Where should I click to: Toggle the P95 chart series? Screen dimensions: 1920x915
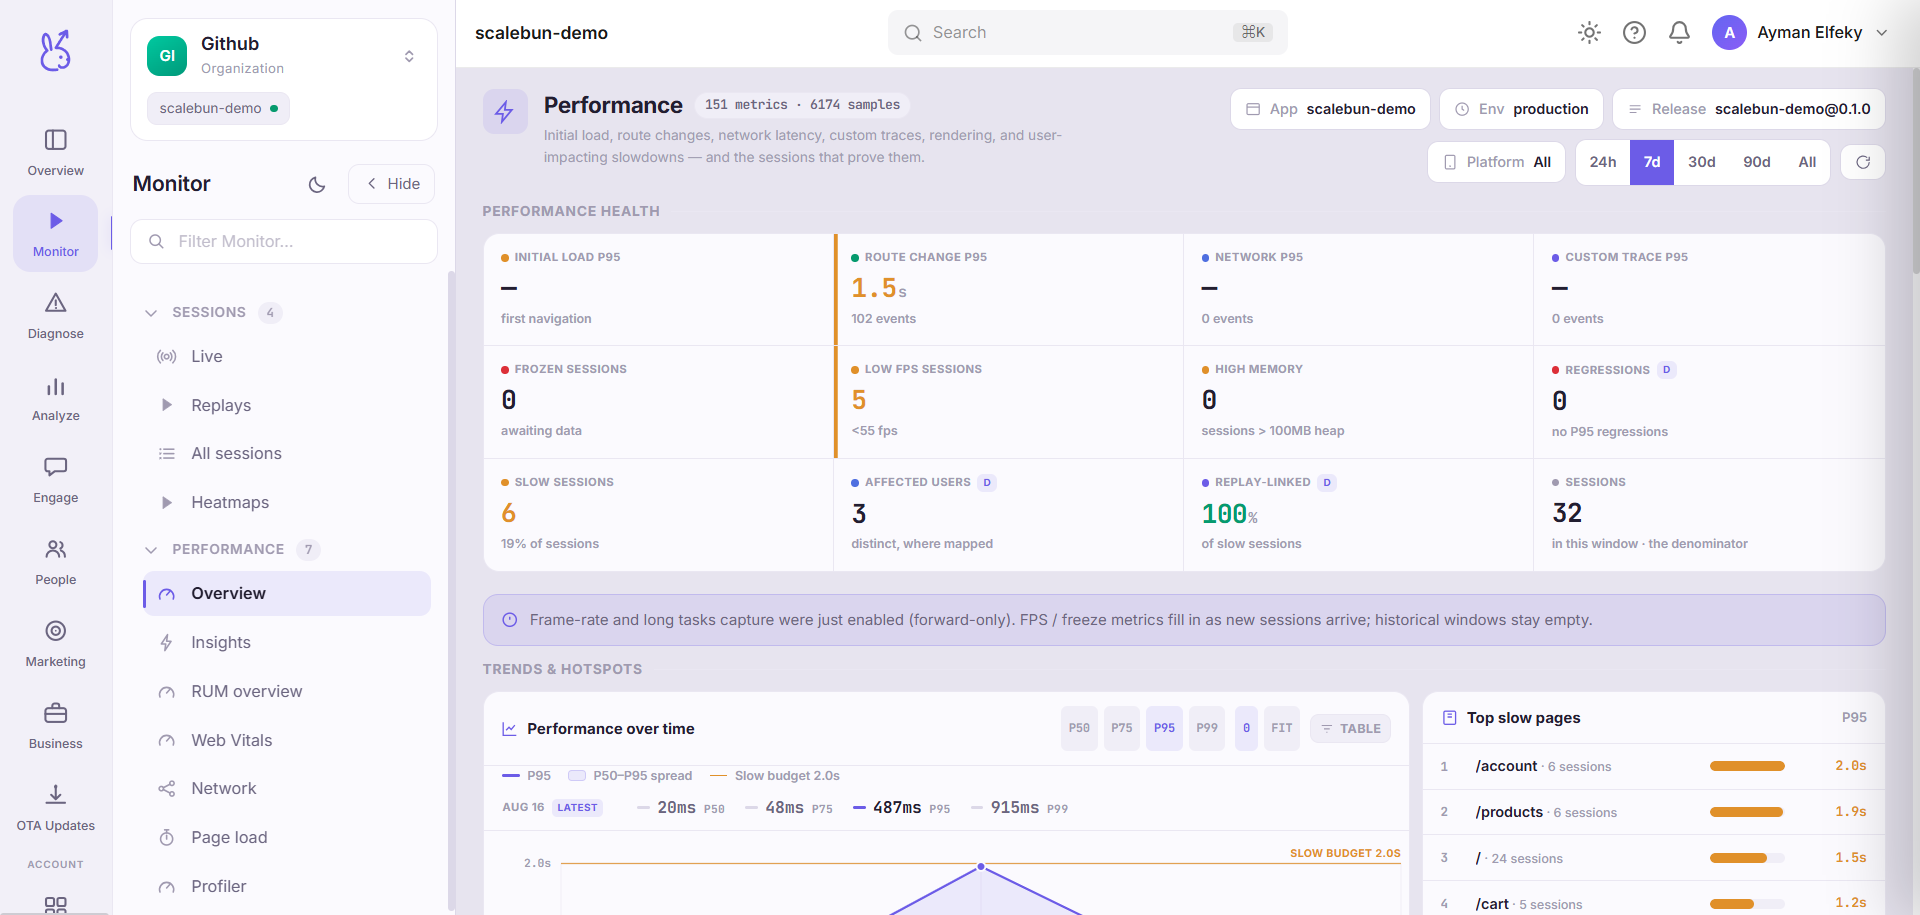pos(1164,728)
